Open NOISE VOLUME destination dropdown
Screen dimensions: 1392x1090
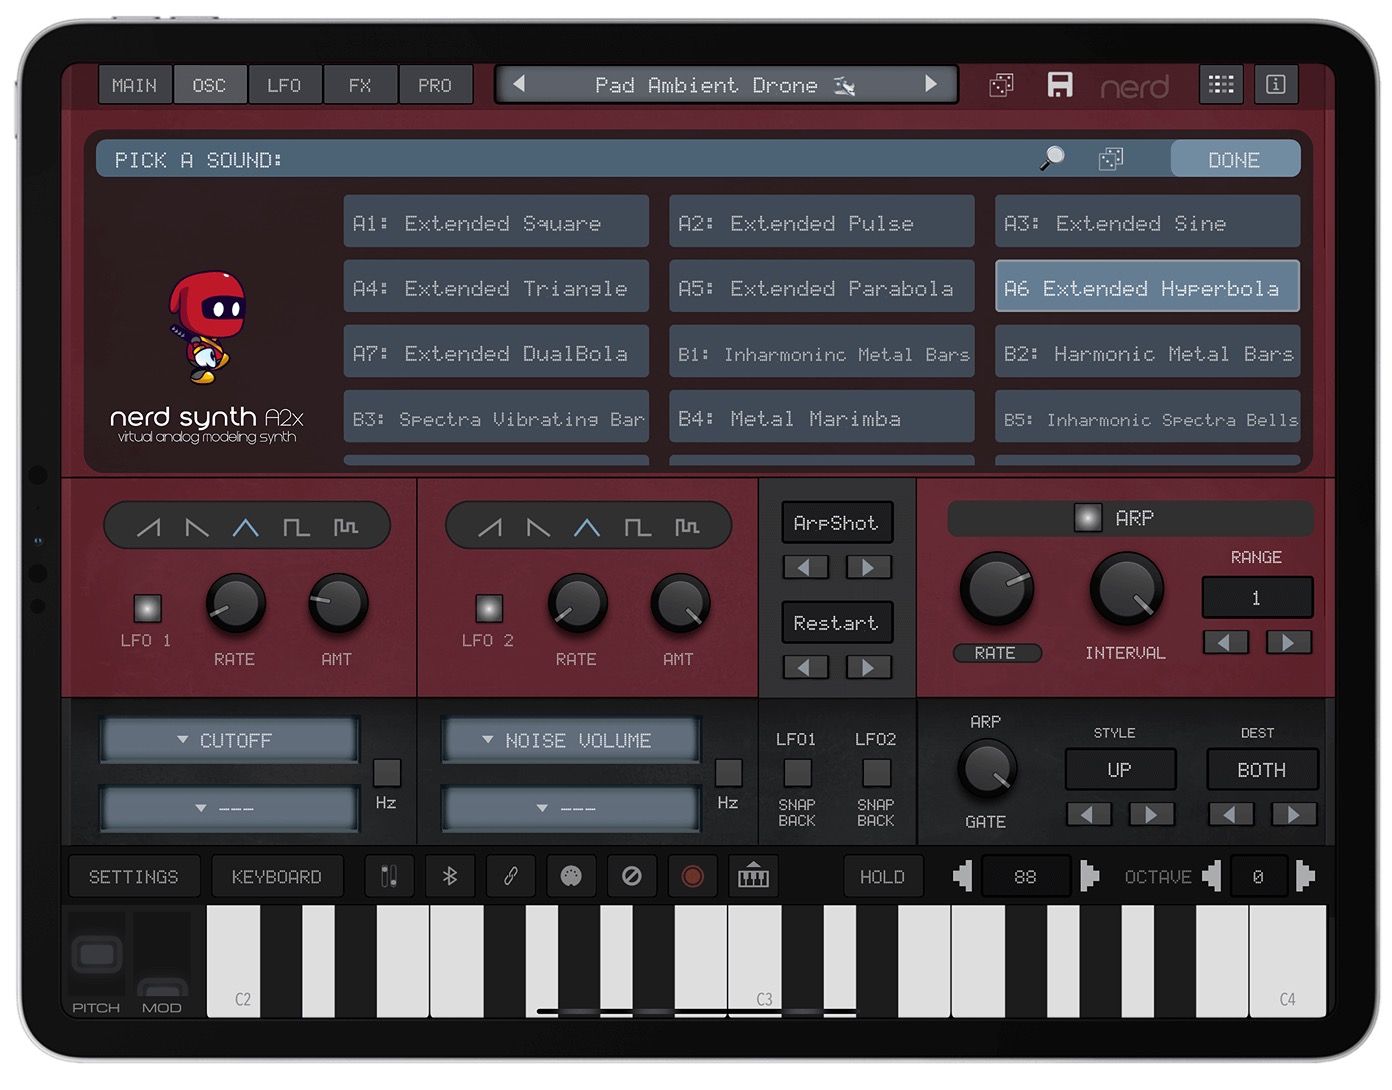(x=571, y=740)
